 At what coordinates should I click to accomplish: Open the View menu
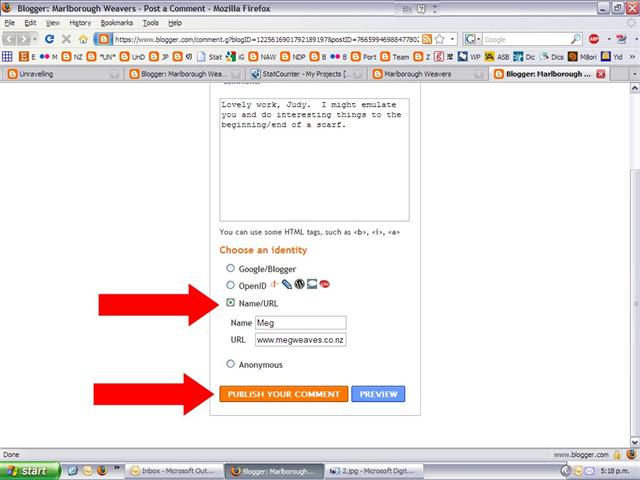52,23
